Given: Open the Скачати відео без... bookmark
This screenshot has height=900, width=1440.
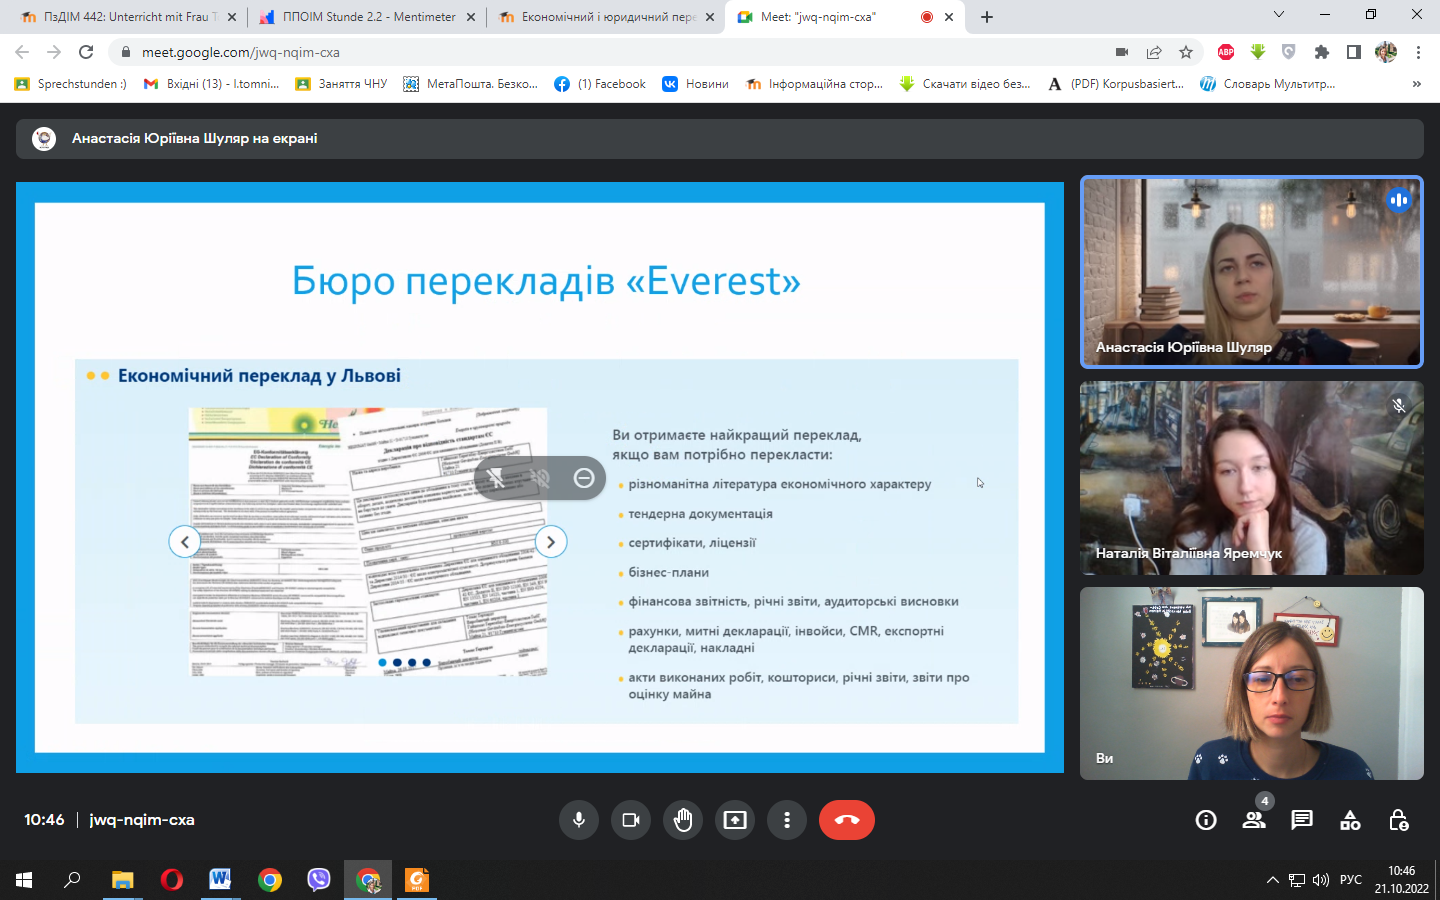Looking at the screenshot, I should (x=965, y=84).
